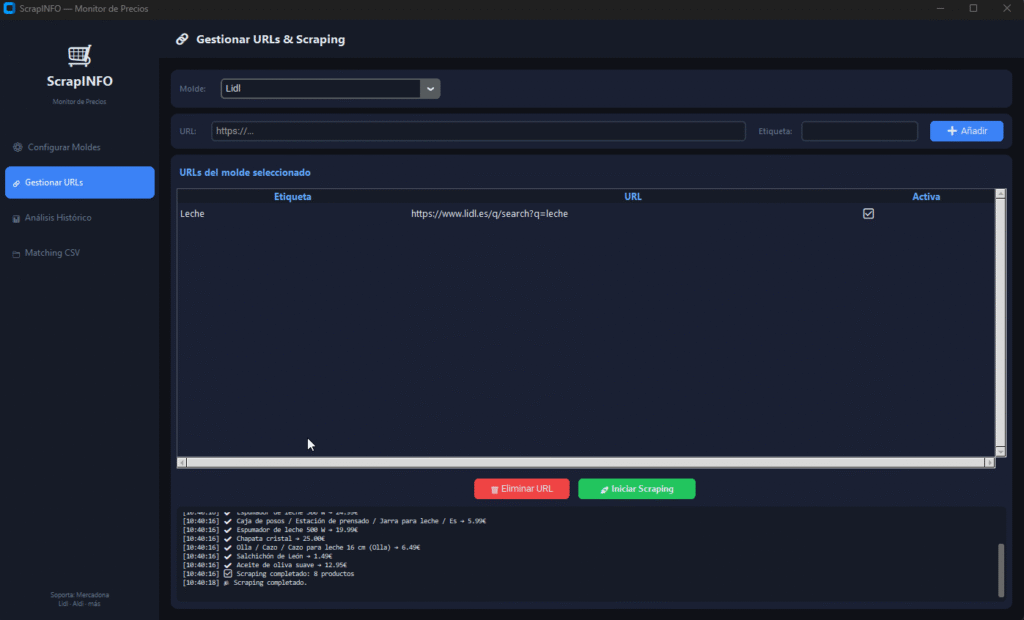Click the Matching CSV sidebar icon
The height and width of the screenshot is (620, 1024).
[x=16, y=254]
